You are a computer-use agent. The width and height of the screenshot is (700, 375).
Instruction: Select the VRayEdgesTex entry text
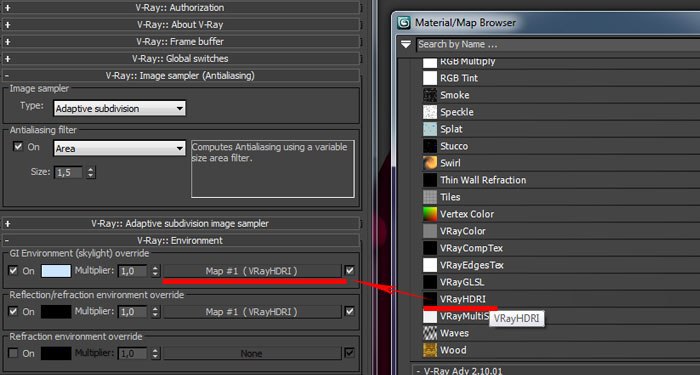point(472,265)
